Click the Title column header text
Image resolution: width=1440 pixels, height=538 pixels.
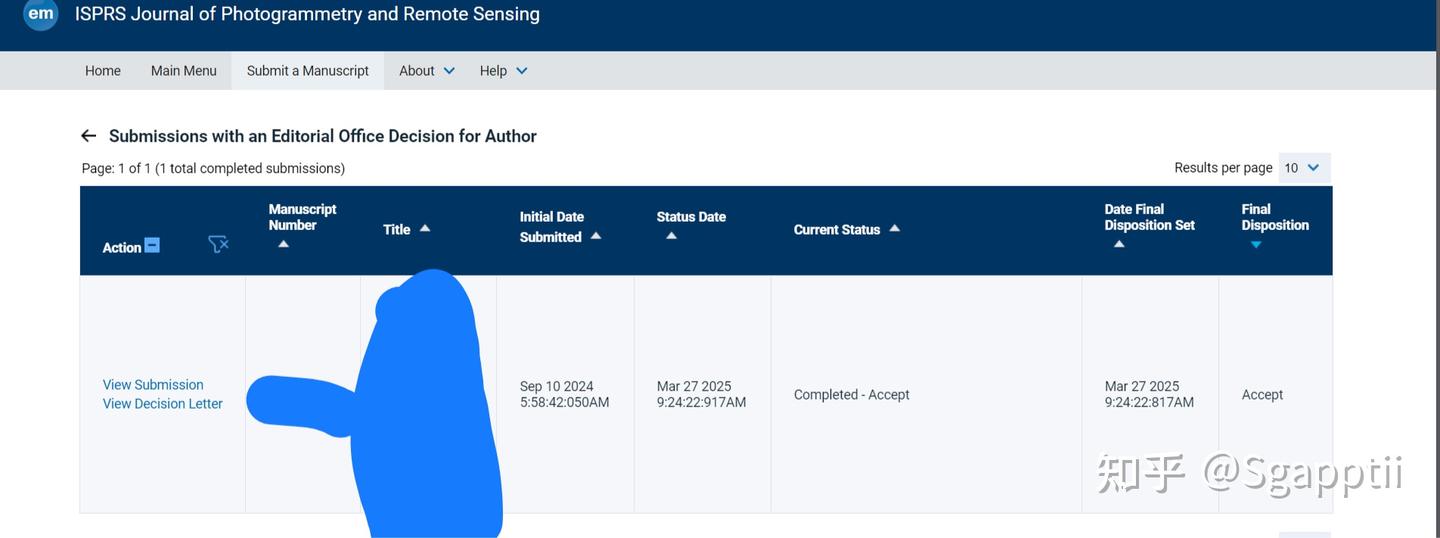pos(397,229)
